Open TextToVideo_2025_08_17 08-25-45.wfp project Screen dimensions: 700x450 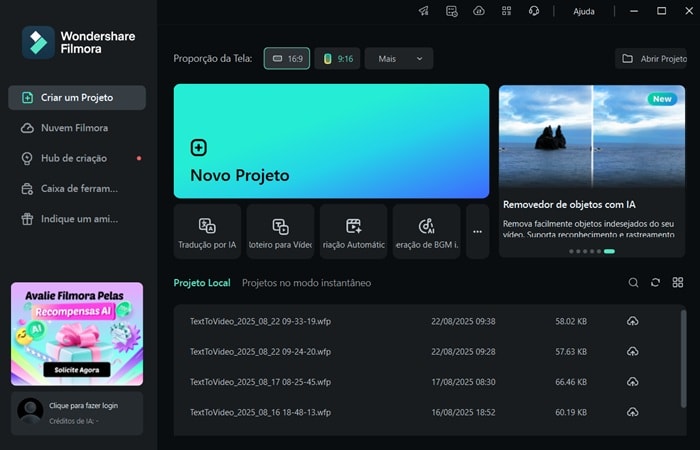coord(260,382)
